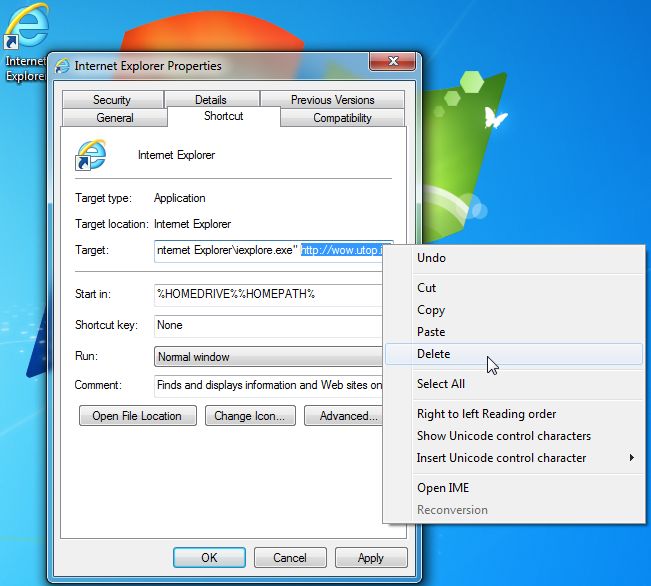Click the Open File Location button
This screenshot has height=586, width=651.
[x=137, y=416]
